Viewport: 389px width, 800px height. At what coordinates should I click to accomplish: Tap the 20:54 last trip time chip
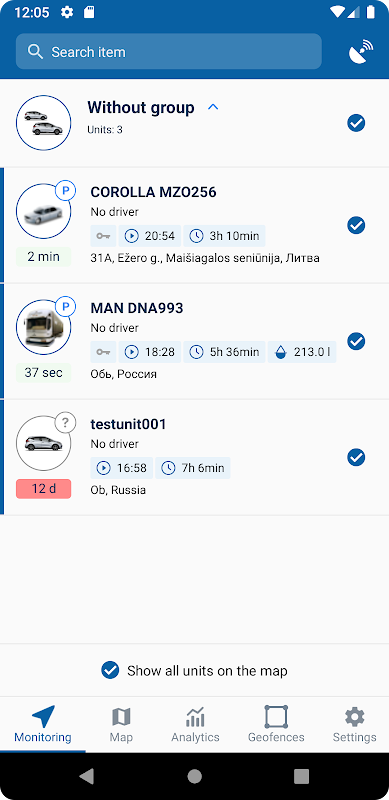(x=150, y=236)
